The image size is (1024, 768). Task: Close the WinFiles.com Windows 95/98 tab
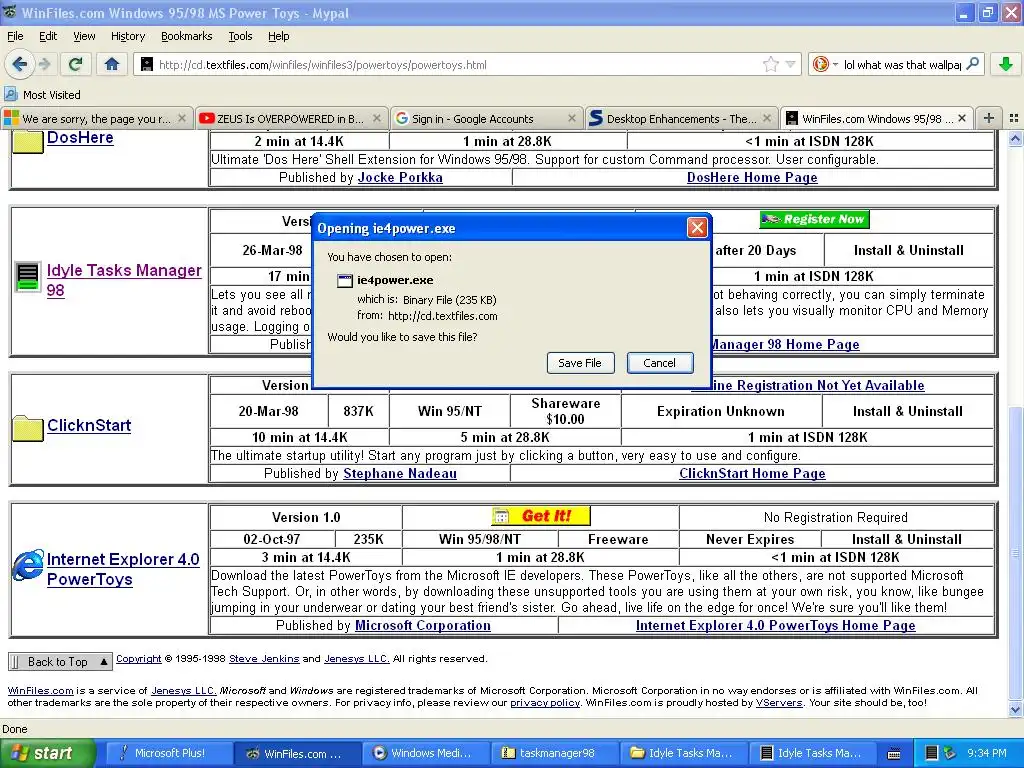point(962,118)
